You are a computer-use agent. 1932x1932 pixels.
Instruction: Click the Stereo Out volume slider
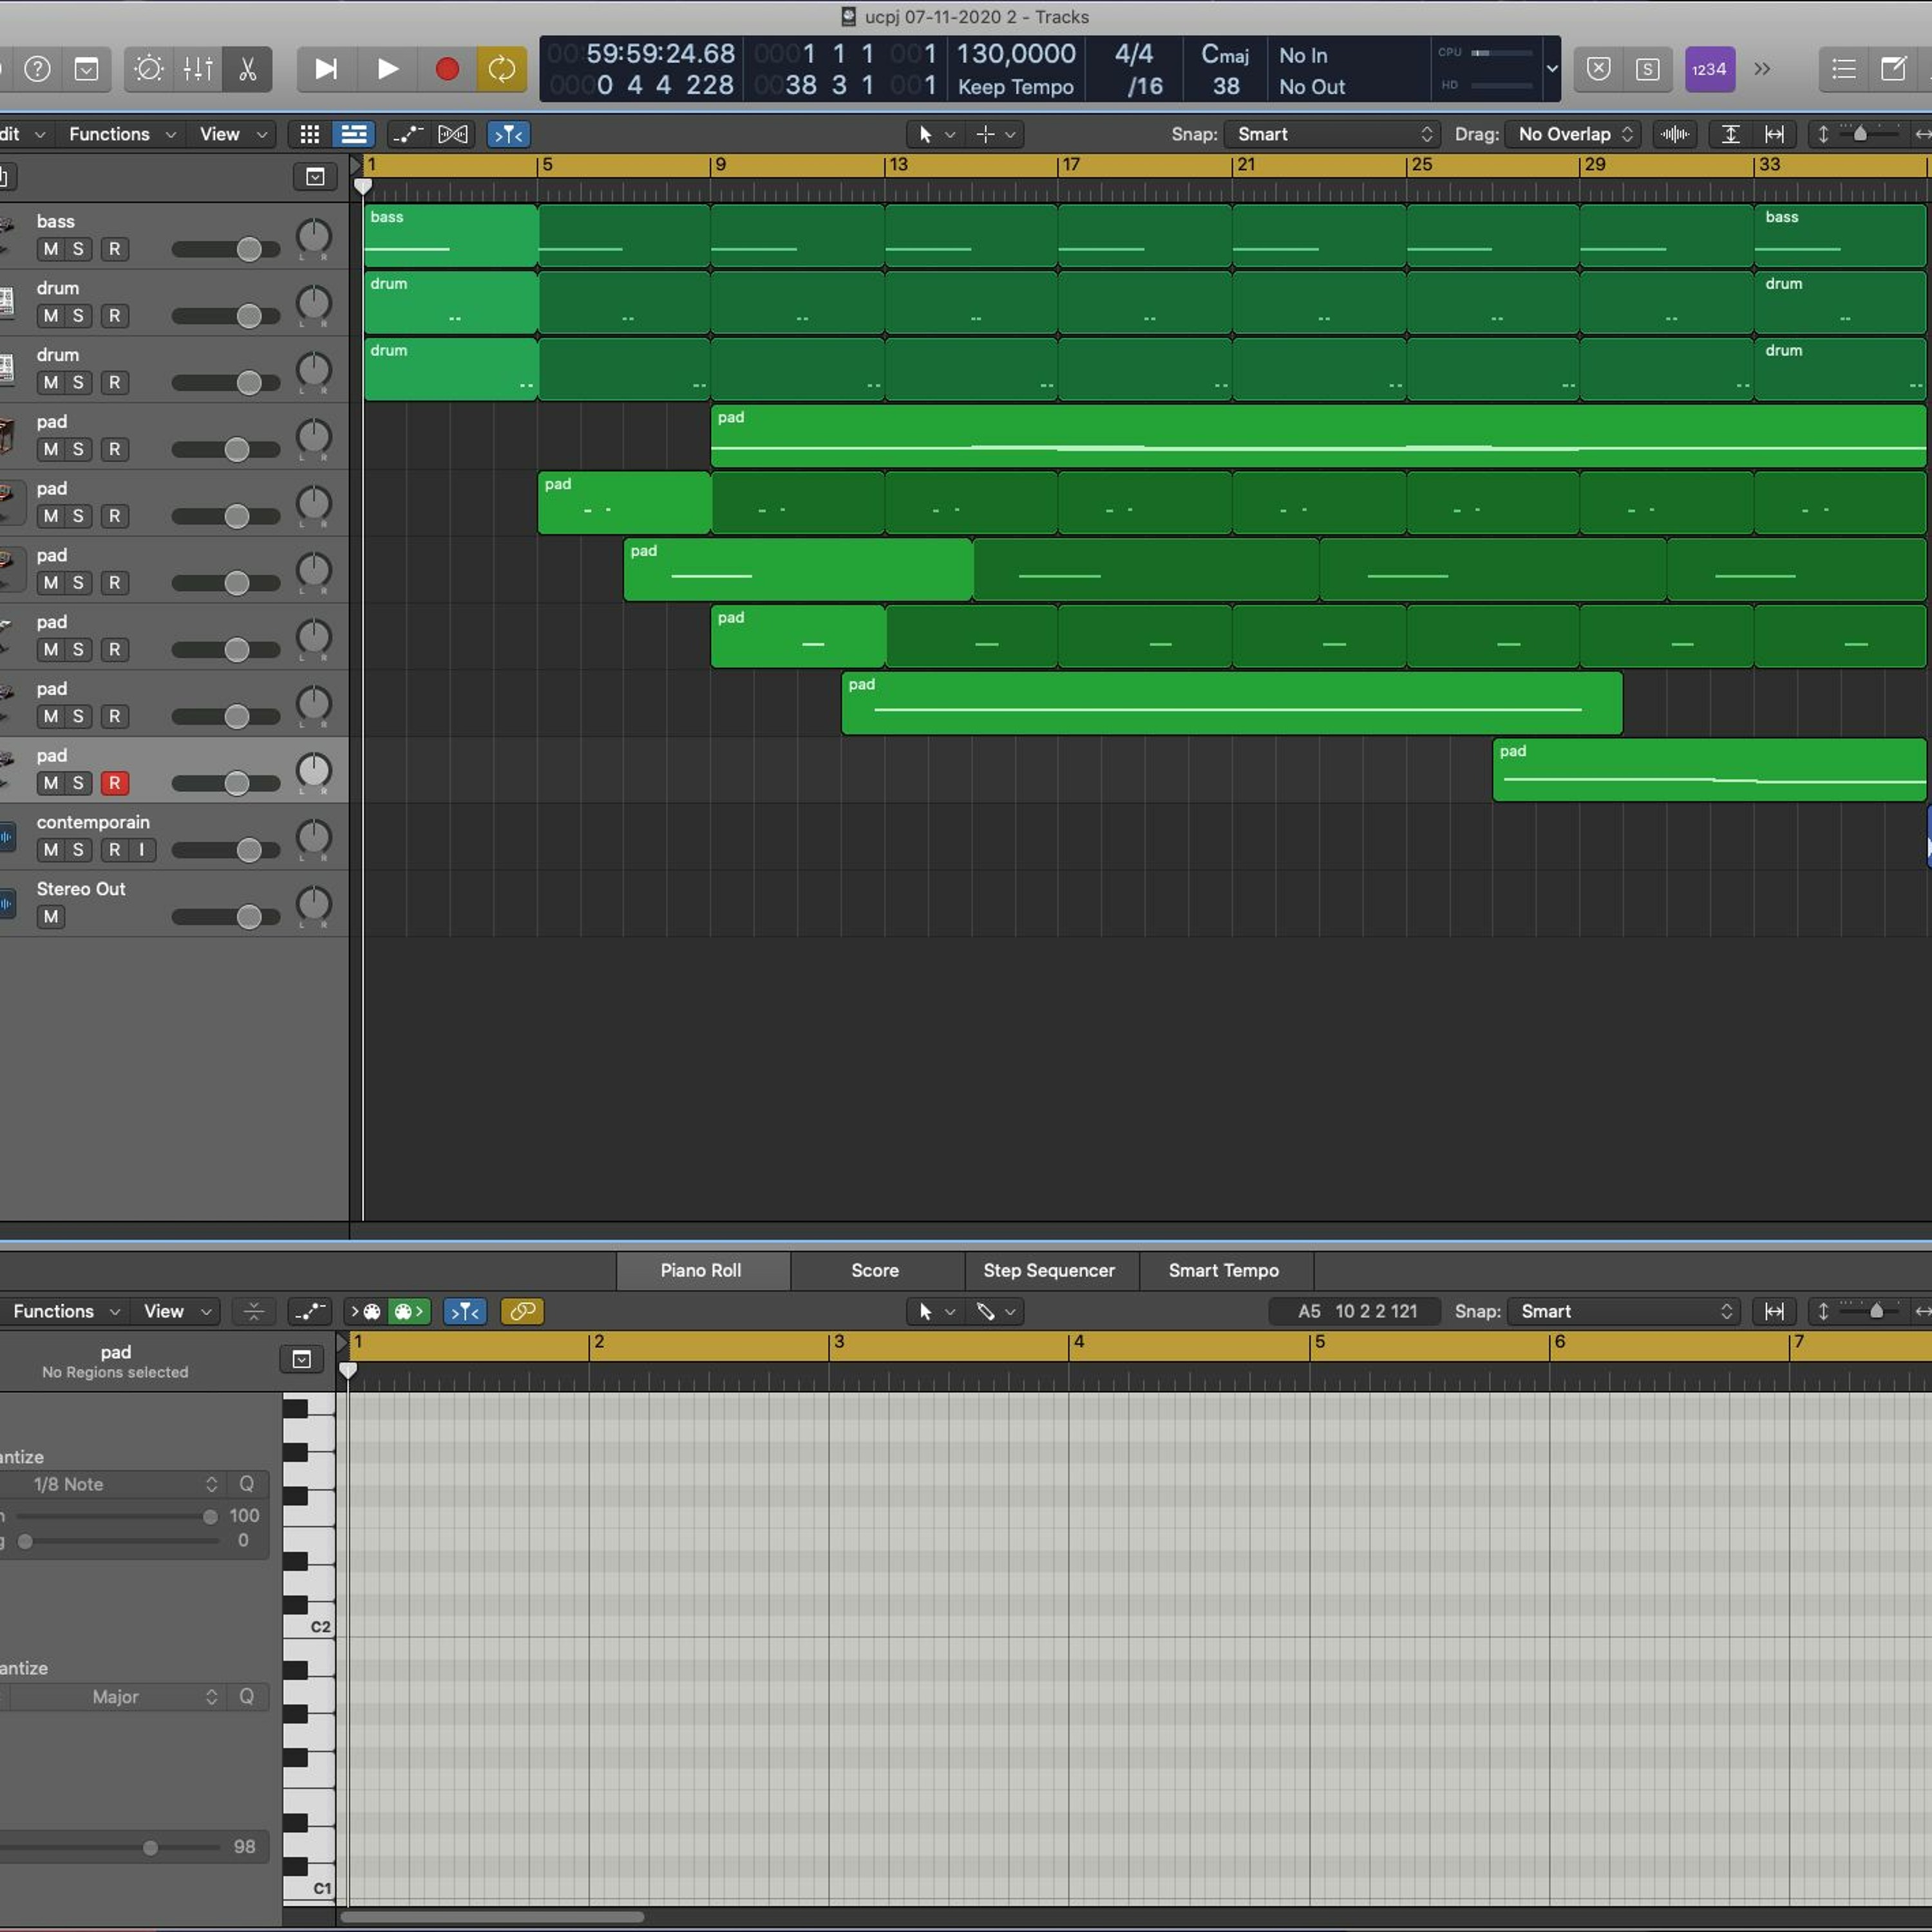tap(226, 917)
